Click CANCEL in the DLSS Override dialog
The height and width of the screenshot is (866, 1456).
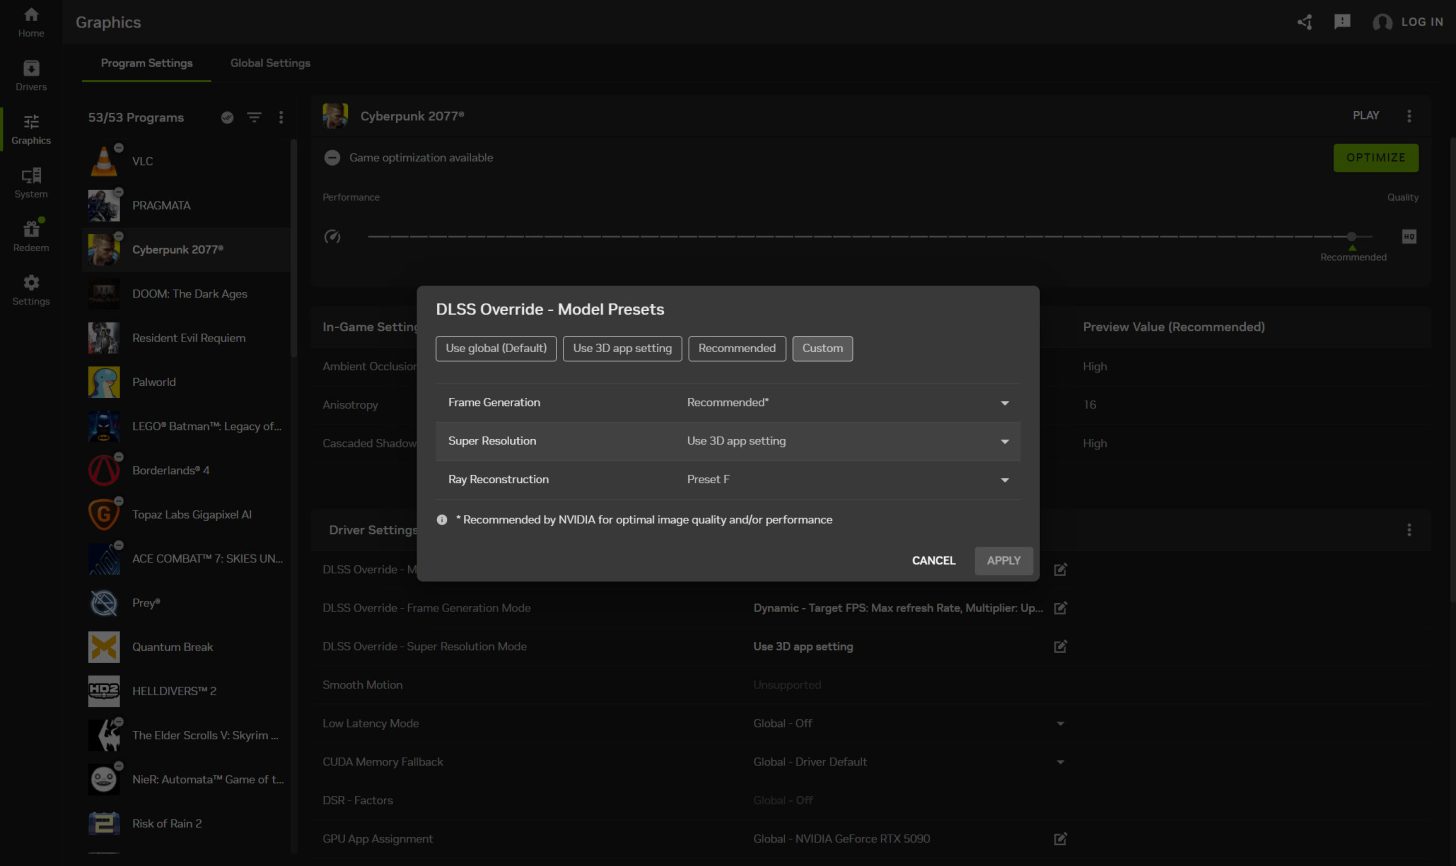pyautogui.click(x=934, y=561)
